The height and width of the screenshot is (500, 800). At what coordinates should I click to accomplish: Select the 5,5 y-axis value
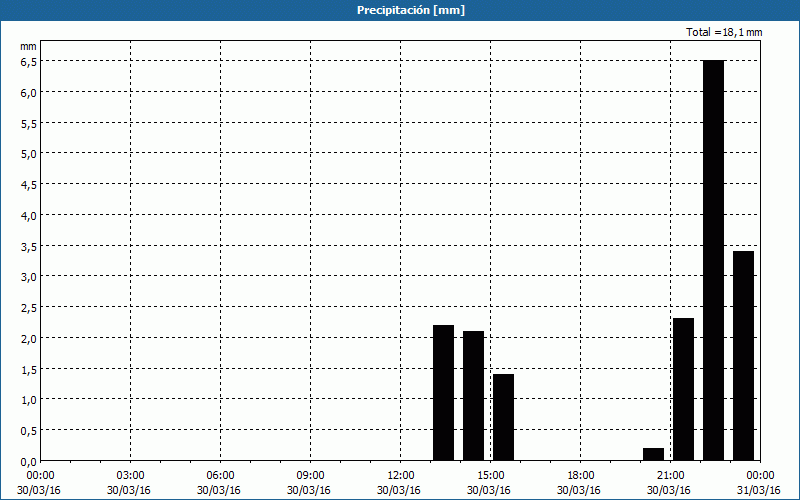[28, 123]
